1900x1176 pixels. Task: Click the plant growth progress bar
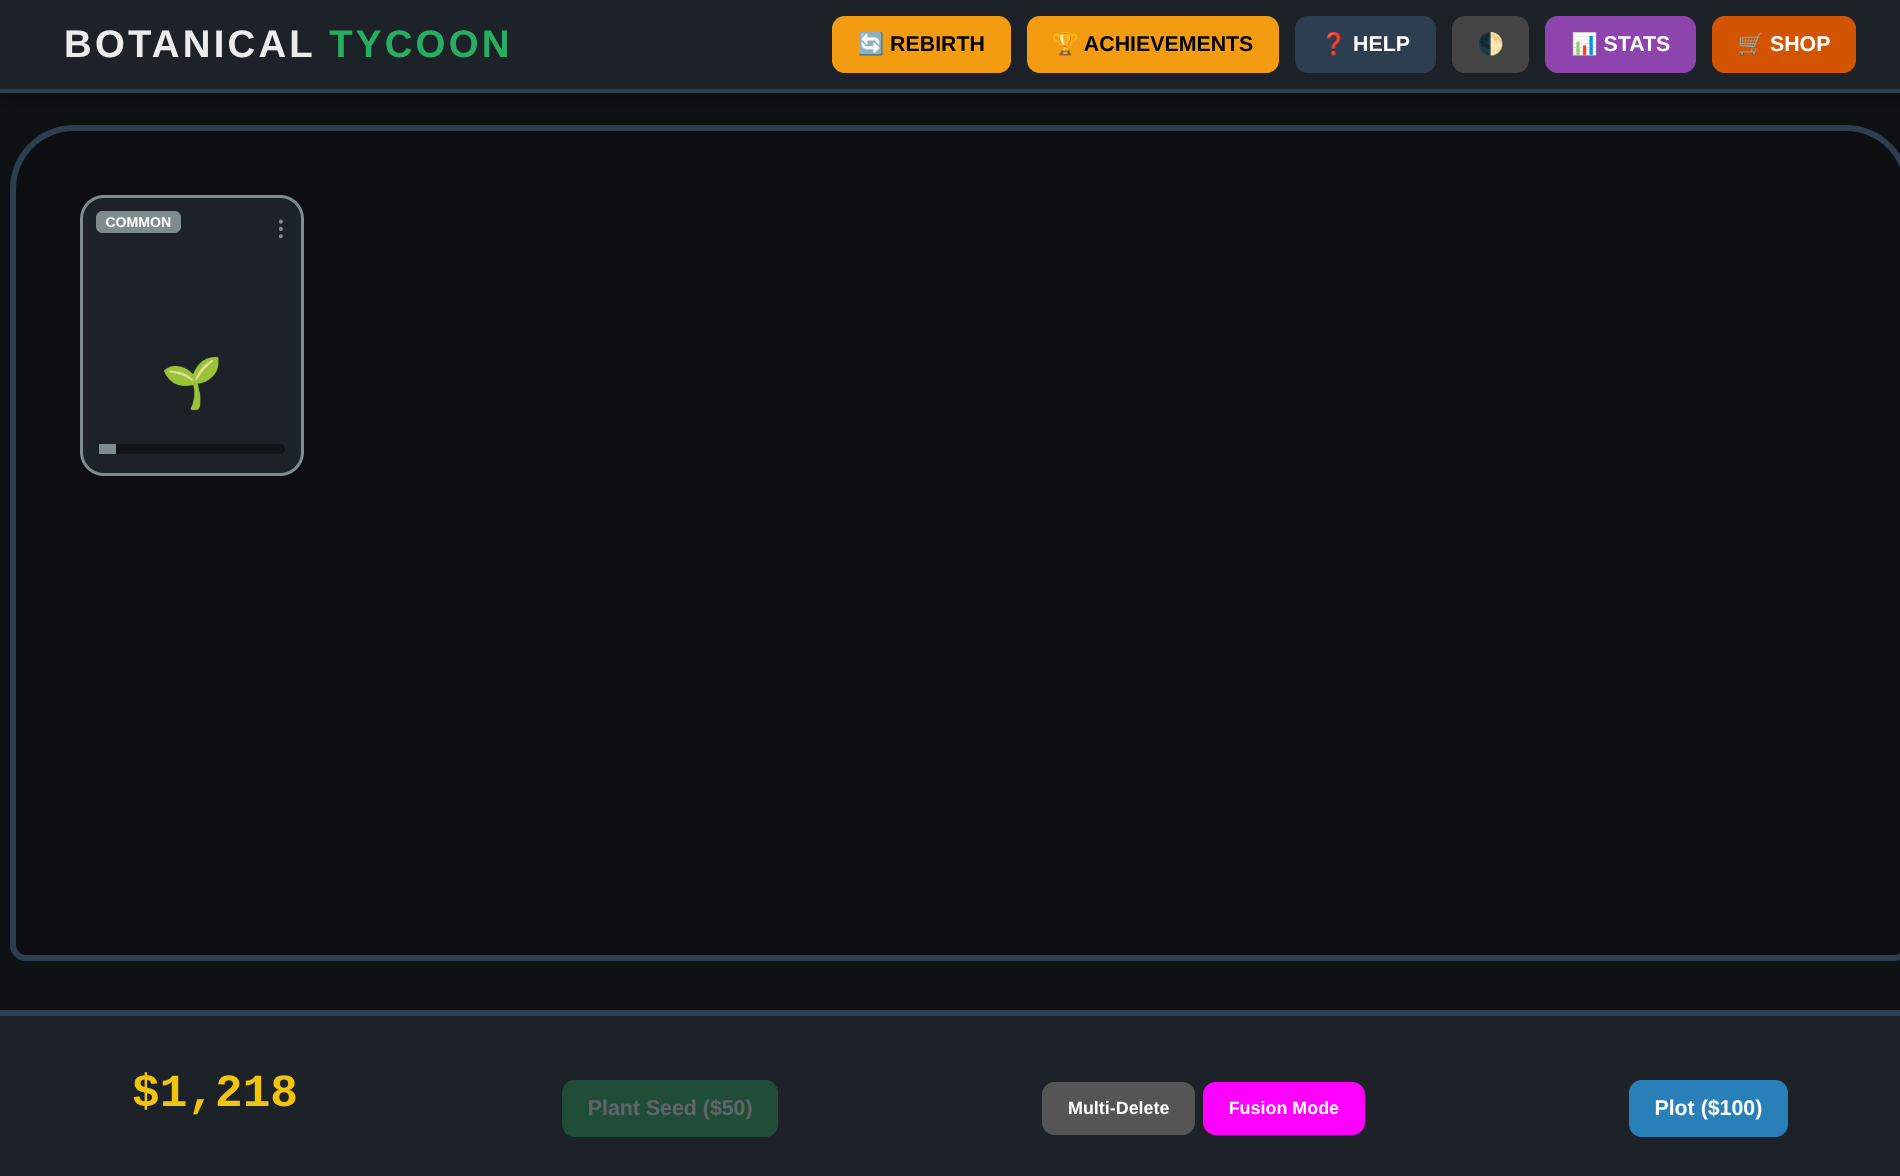pyautogui.click(x=192, y=449)
